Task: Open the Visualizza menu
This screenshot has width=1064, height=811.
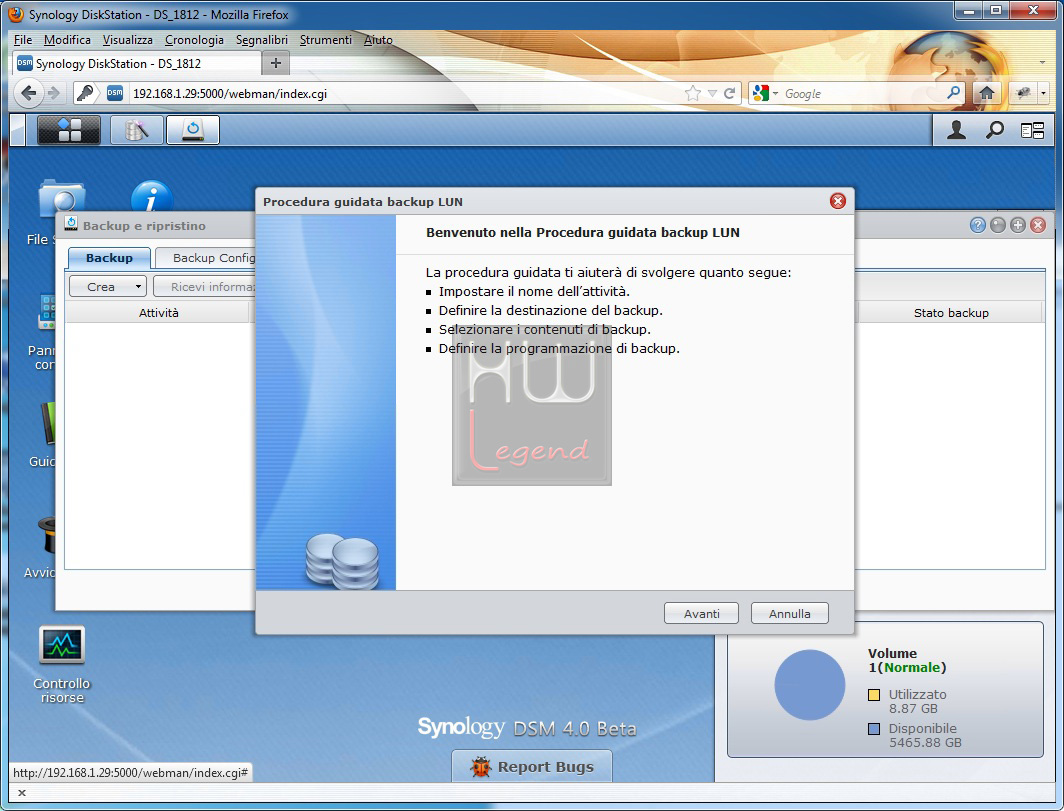Action: pyautogui.click(x=128, y=40)
